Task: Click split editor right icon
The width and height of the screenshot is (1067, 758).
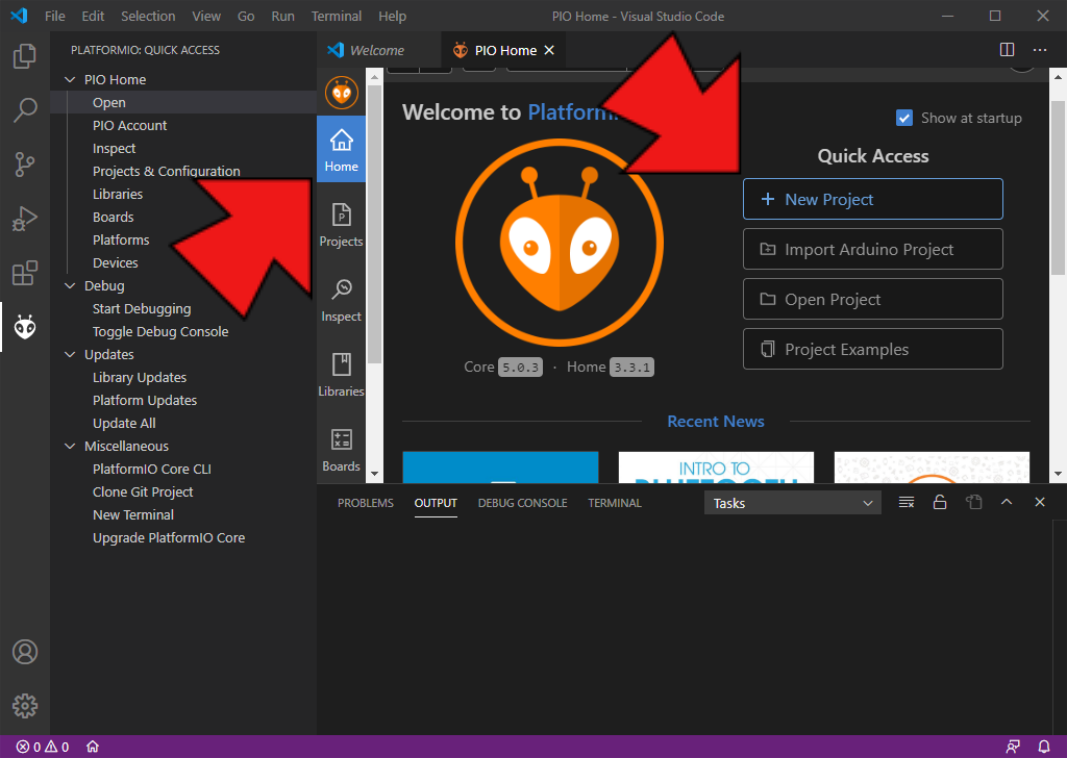Action: 1007,50
